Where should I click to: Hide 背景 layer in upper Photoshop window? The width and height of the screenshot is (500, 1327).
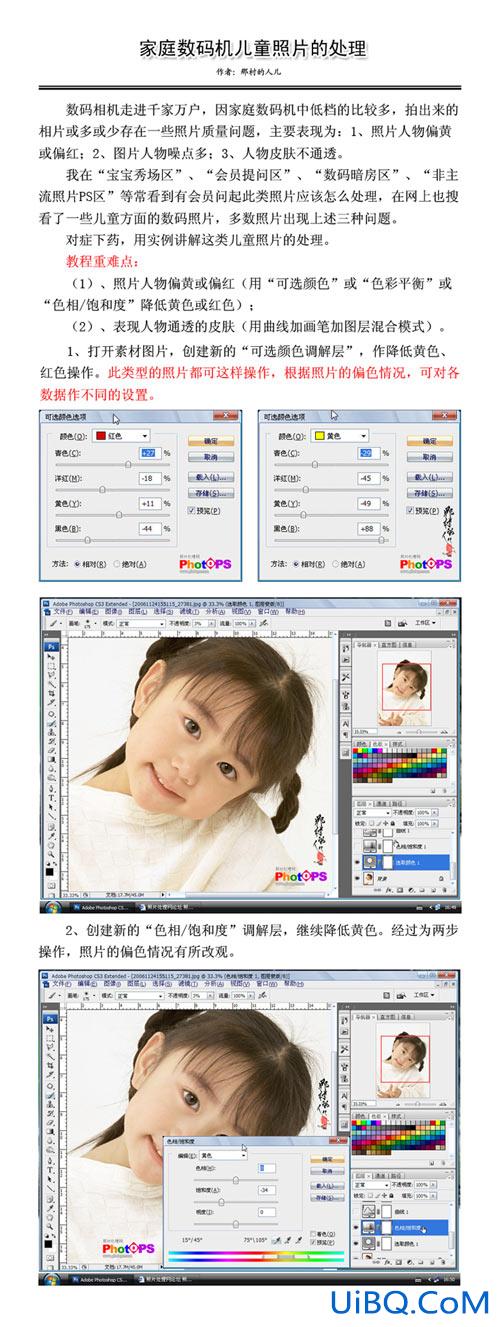(x=357, y=878)
